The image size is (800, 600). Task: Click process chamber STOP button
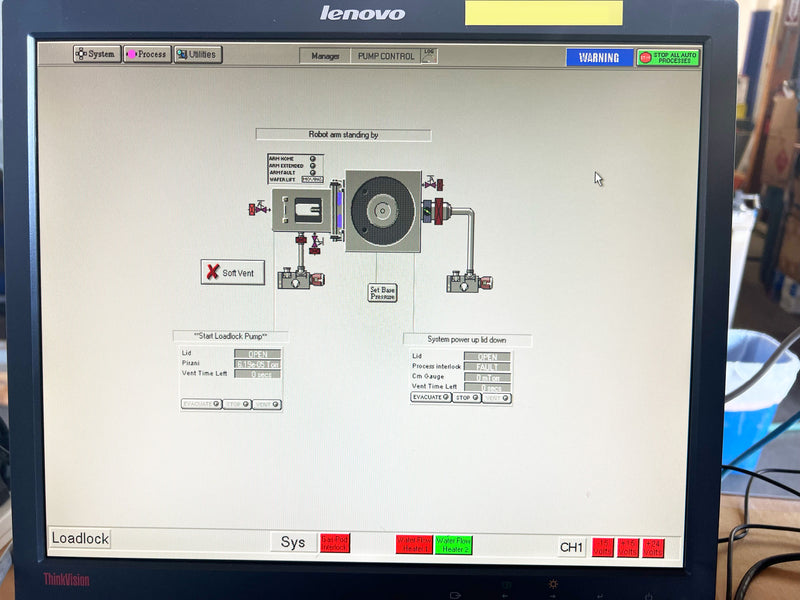click(467, 397)
